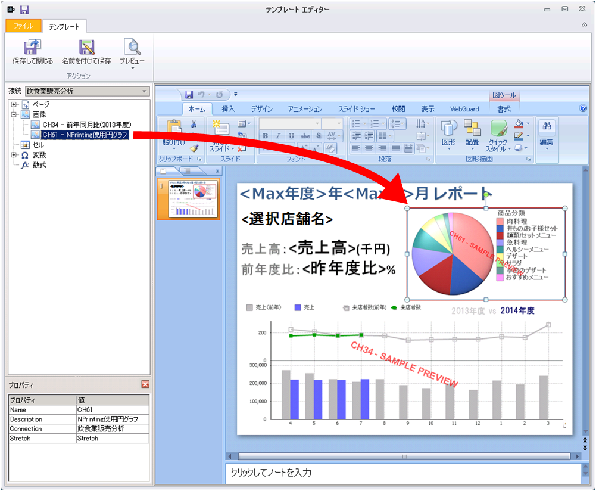Viewport: 596px width, 491px height.
Task: Select the テンプレート tab
Action: coord(64,27)
